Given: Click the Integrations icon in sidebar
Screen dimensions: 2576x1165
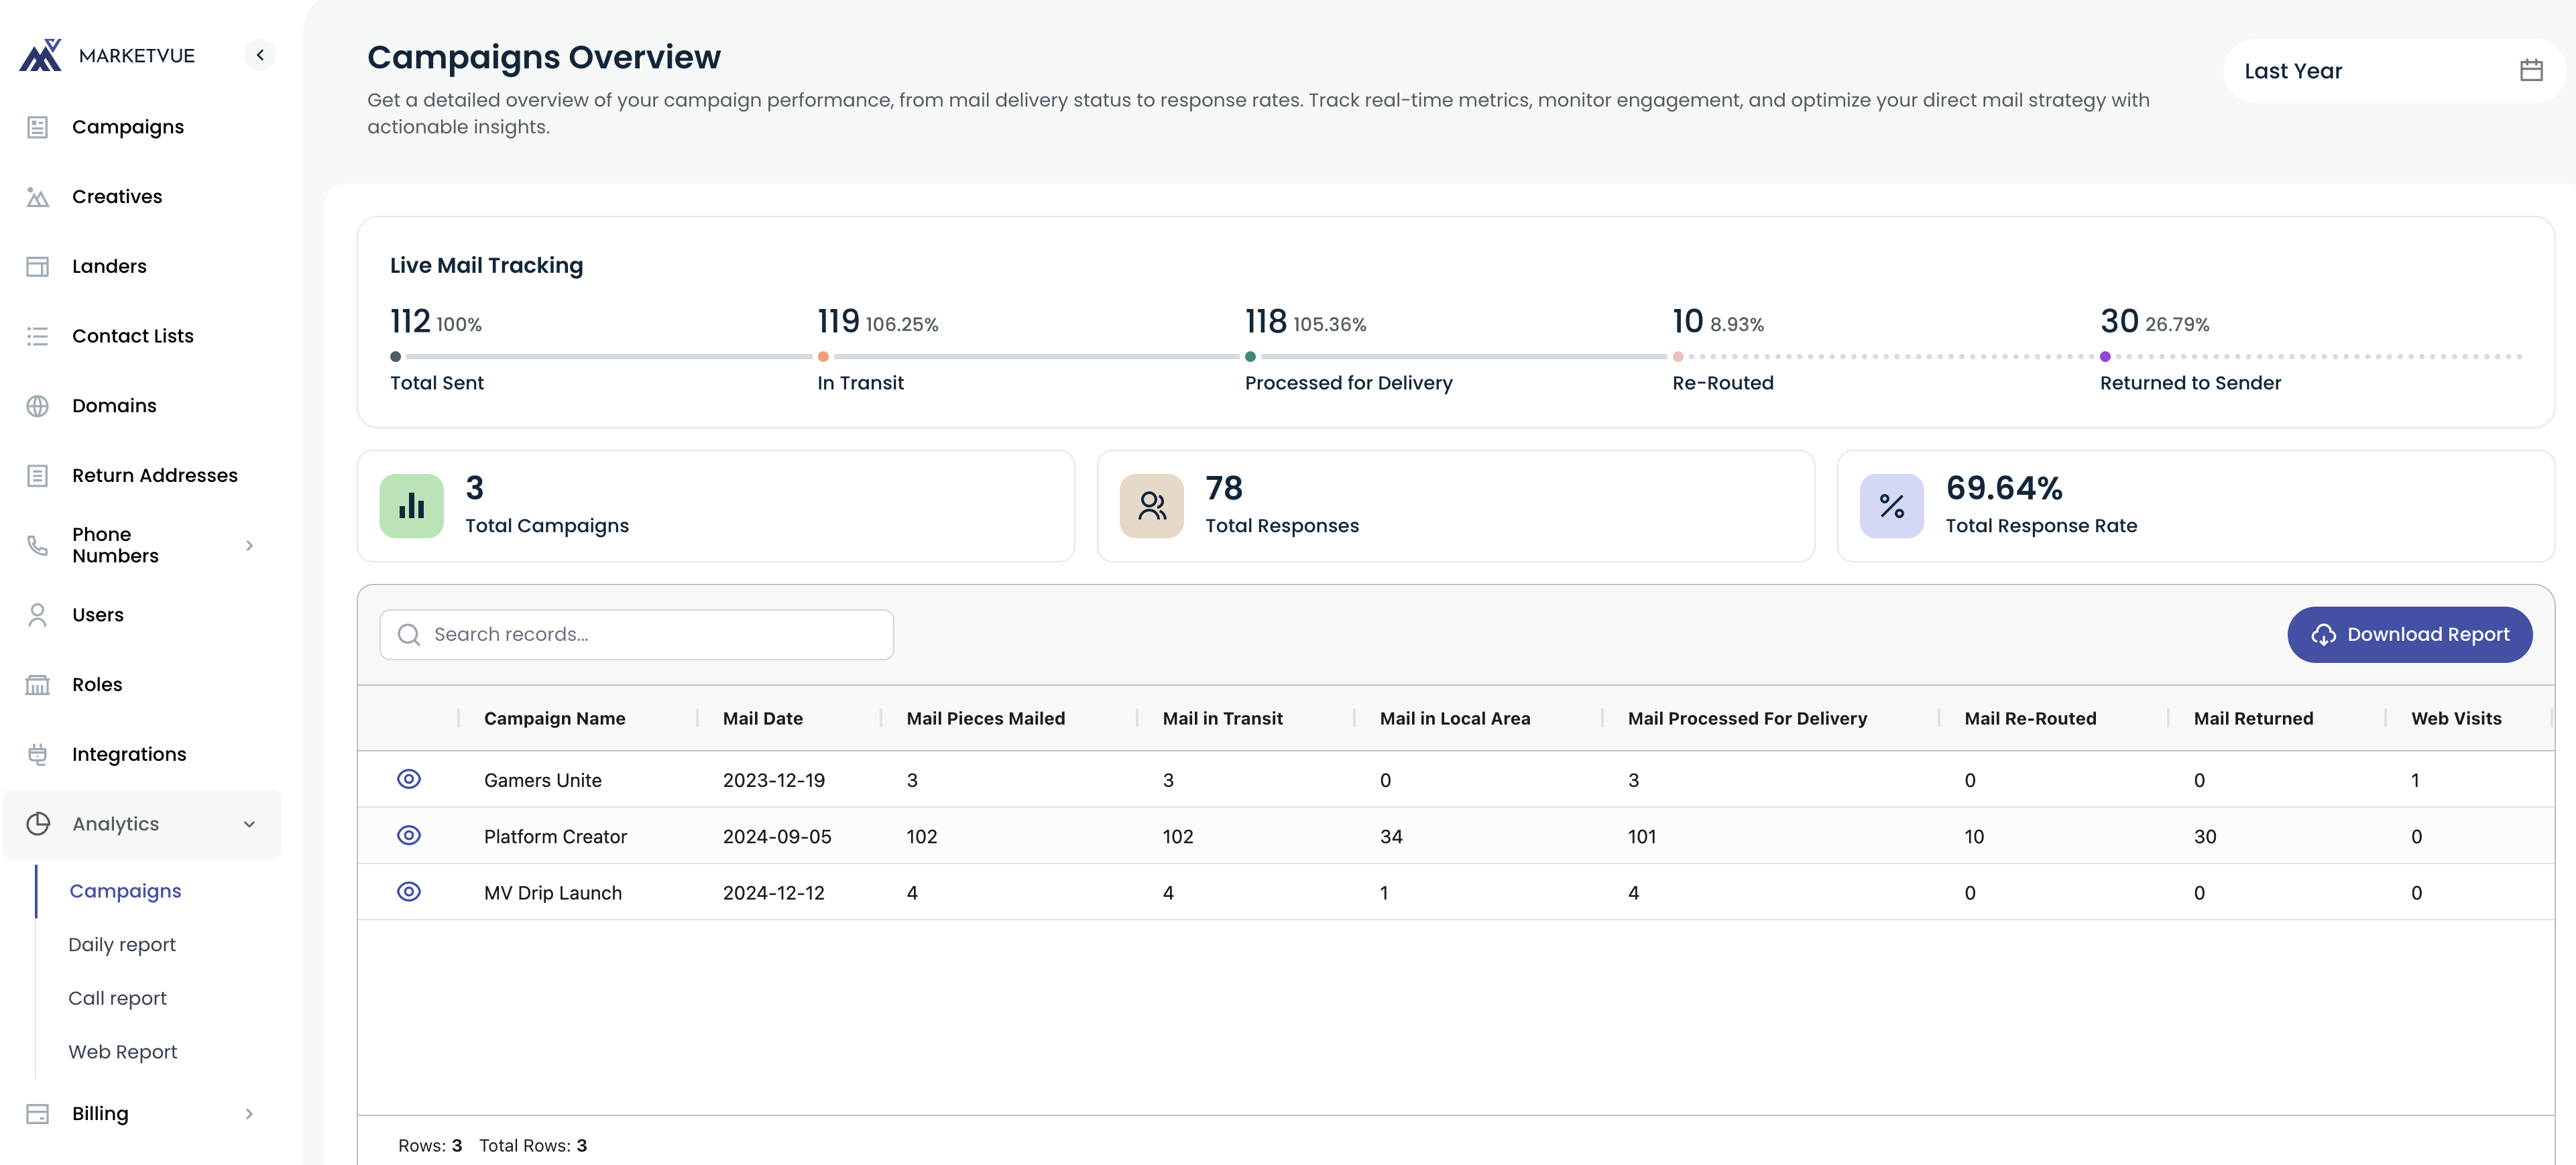Looking at the screenshot, I should (x=38, y=754).
